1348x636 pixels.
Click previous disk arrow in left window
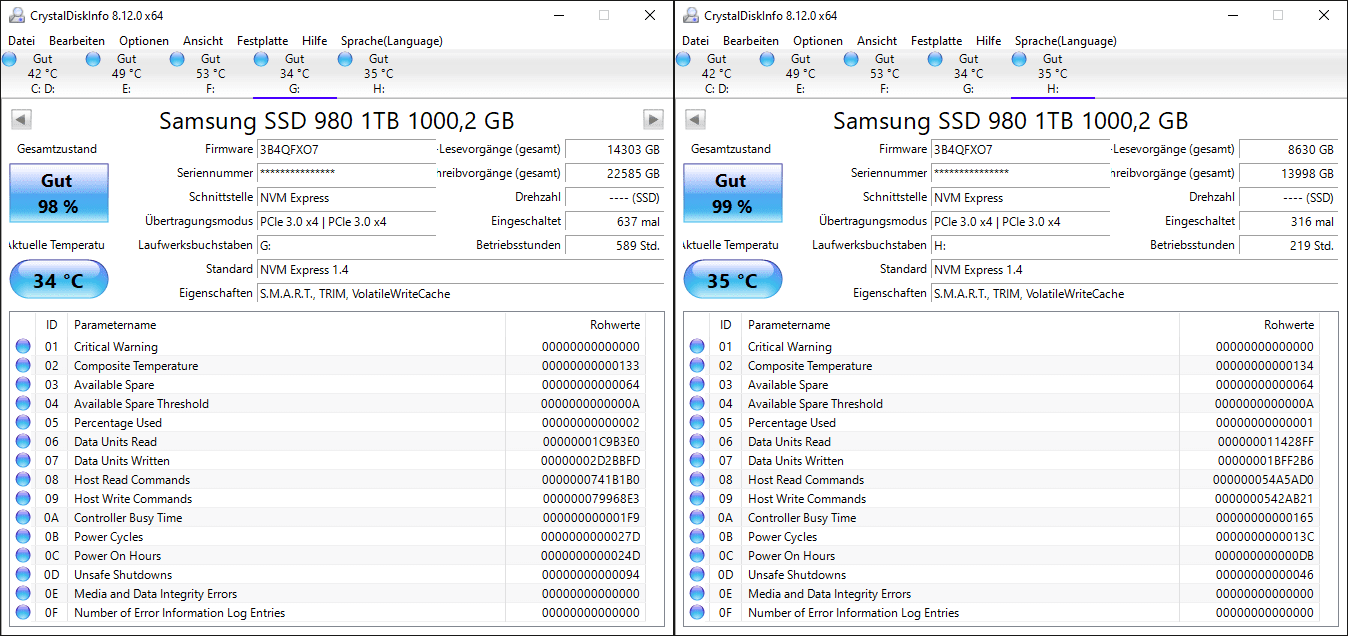click(21, 120)
